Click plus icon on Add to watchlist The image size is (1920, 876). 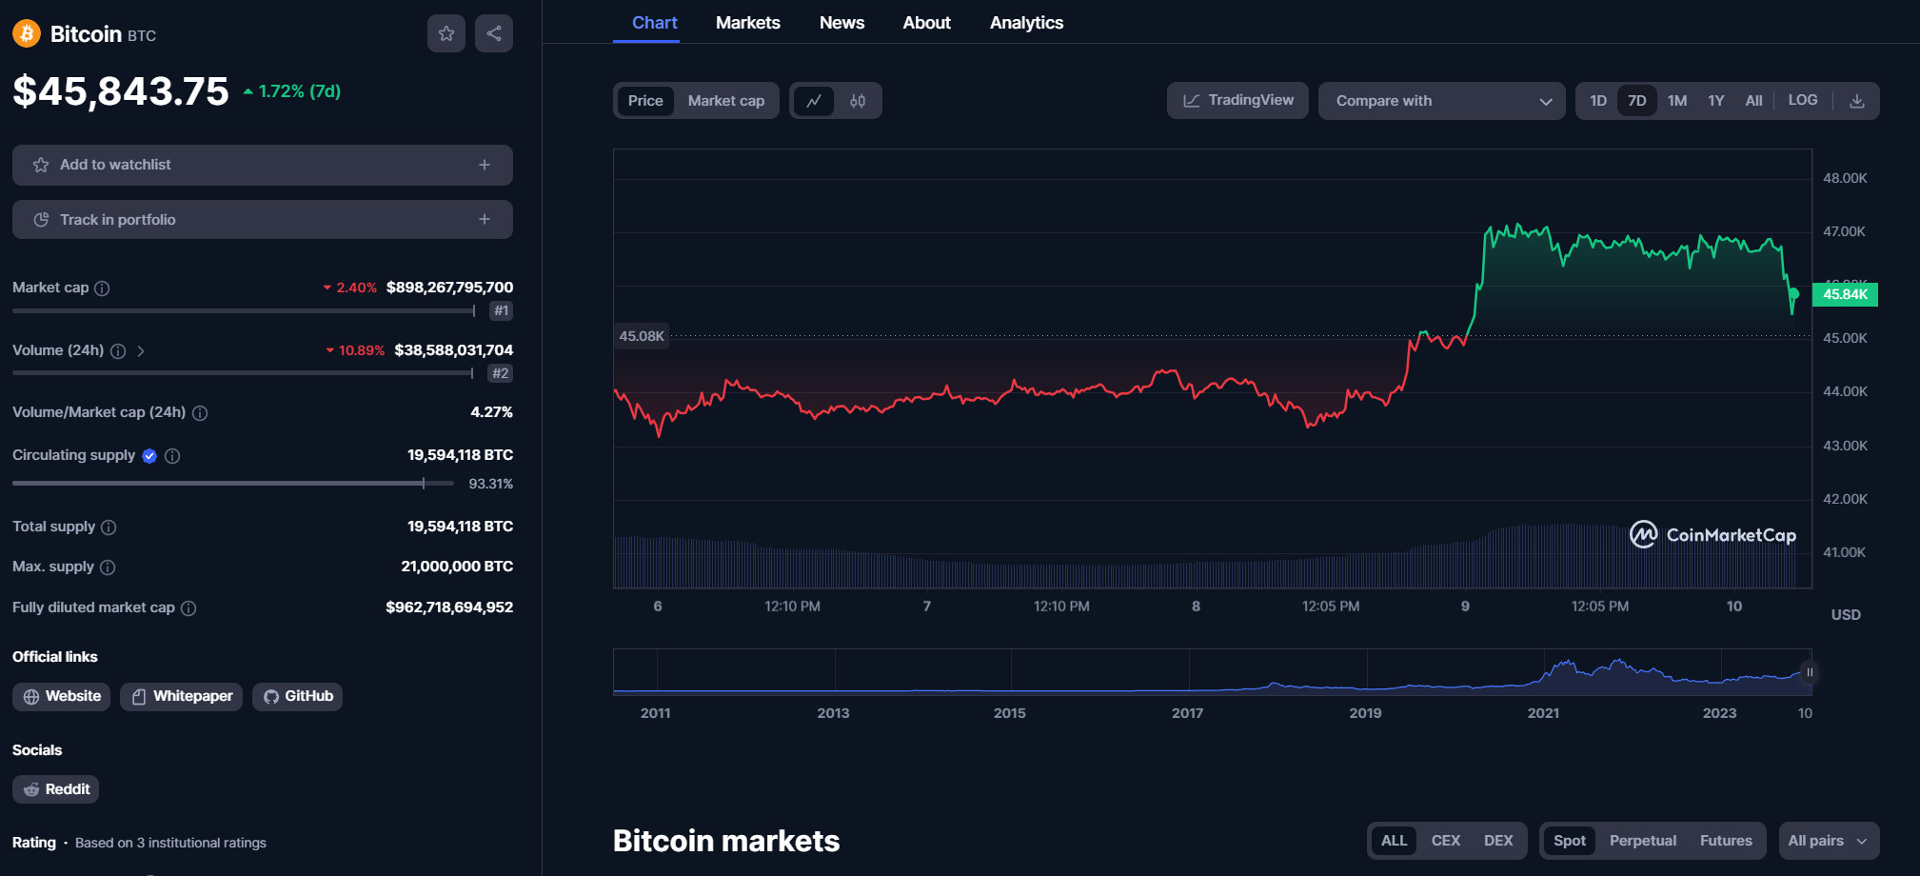[x=485, y=165]
